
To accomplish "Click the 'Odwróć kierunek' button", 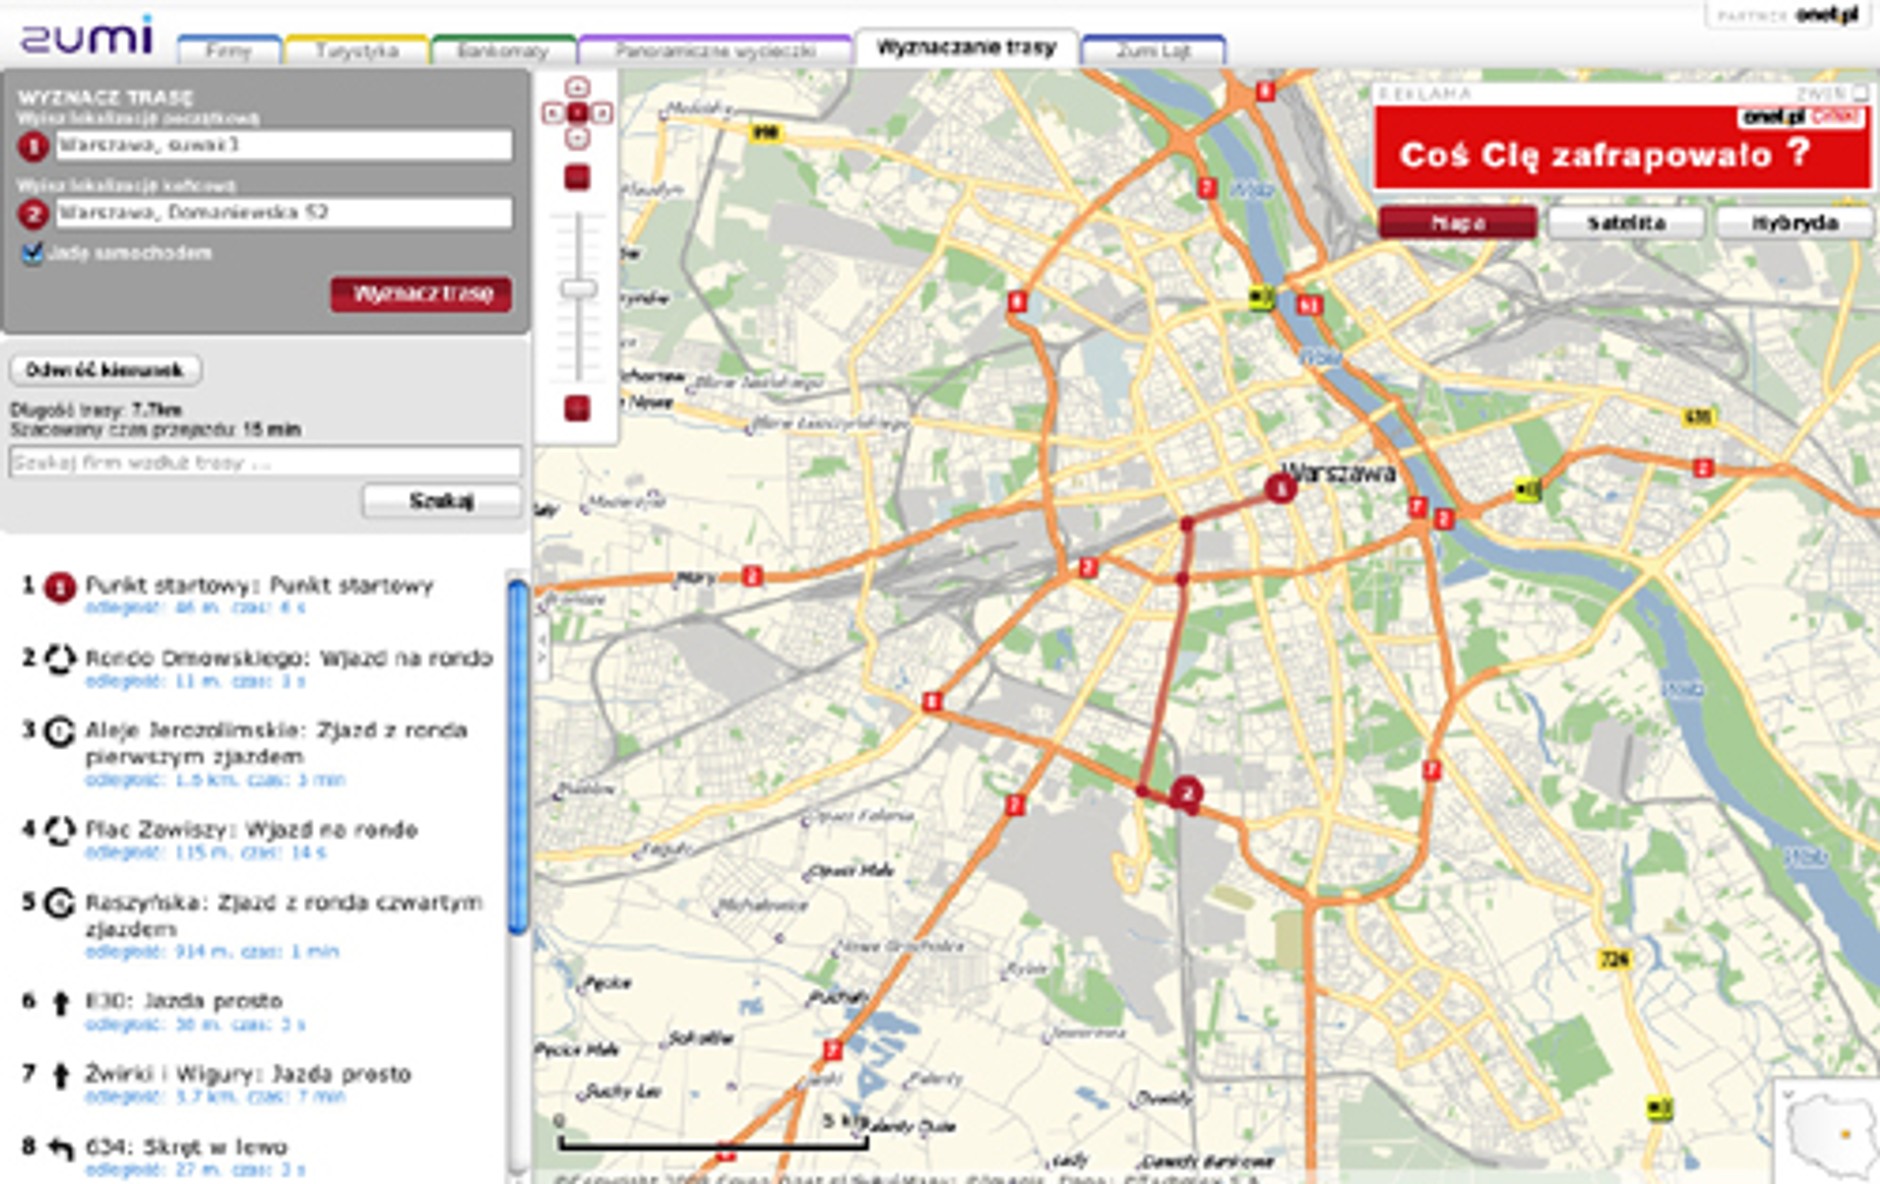I will (105, 370).
